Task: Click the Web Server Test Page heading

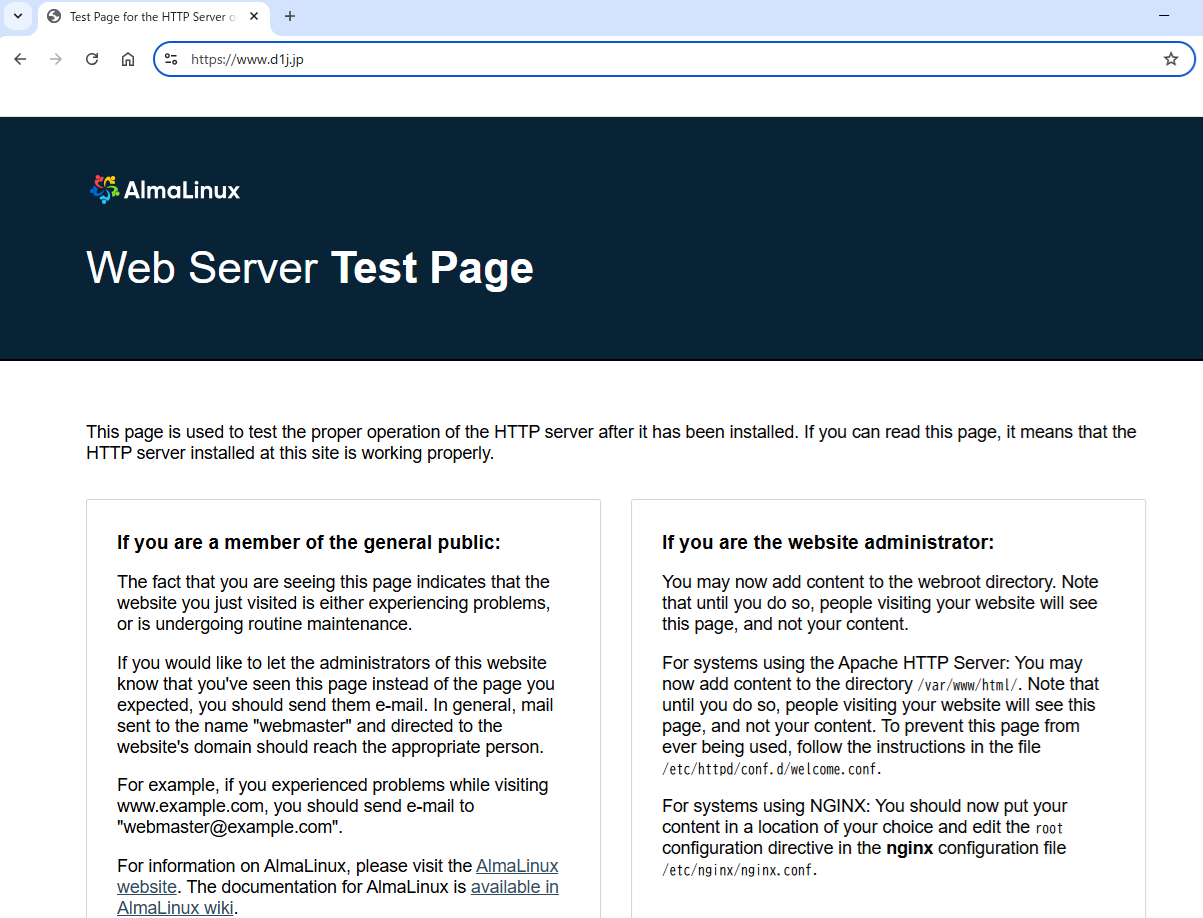Action: 309,268
